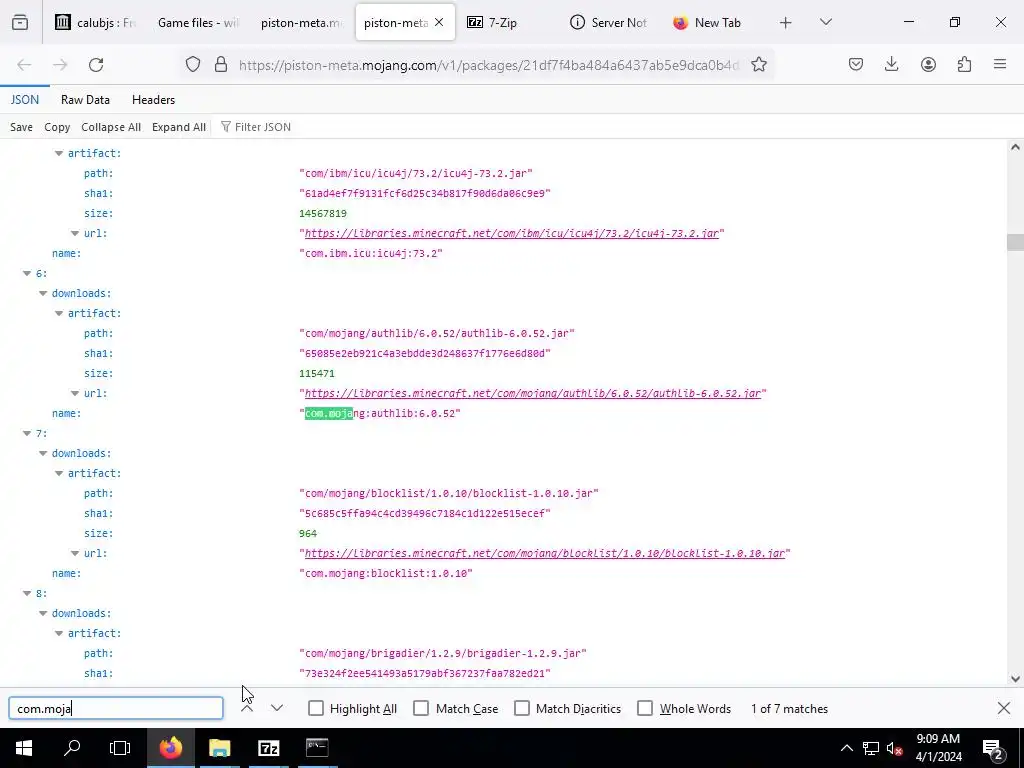Open notification center icon
1024x768 pixels.
point(992,748)
